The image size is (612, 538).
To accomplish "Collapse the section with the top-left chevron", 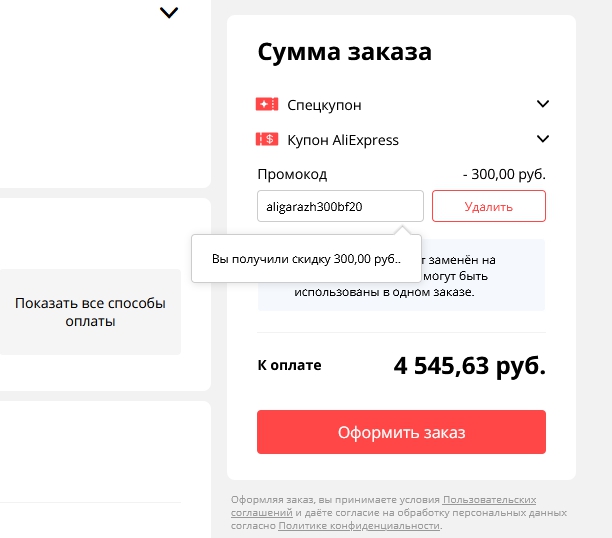I will 169,13.
